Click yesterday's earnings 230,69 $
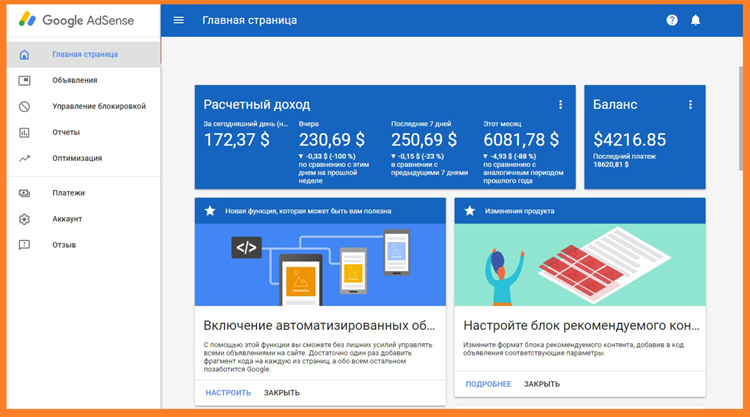The image size is (750, 417). (331, 140)
